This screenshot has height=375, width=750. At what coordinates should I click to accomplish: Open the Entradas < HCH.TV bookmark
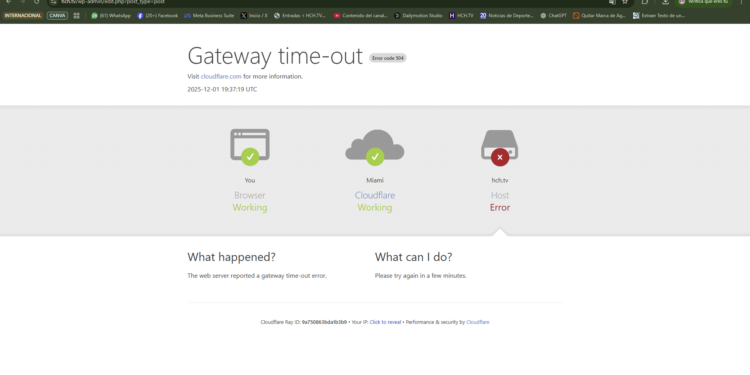pos(300,16)
